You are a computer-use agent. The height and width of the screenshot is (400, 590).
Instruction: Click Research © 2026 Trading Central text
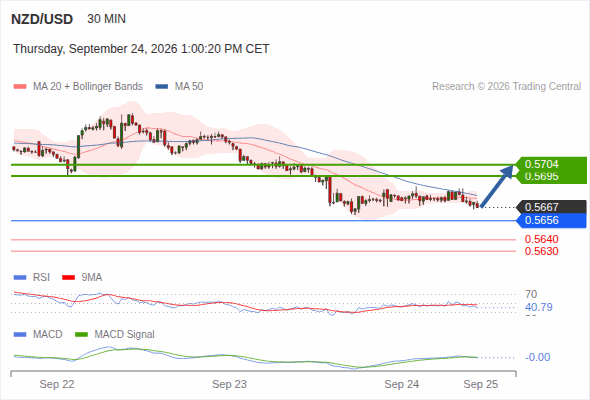click(x=506, y=87)
